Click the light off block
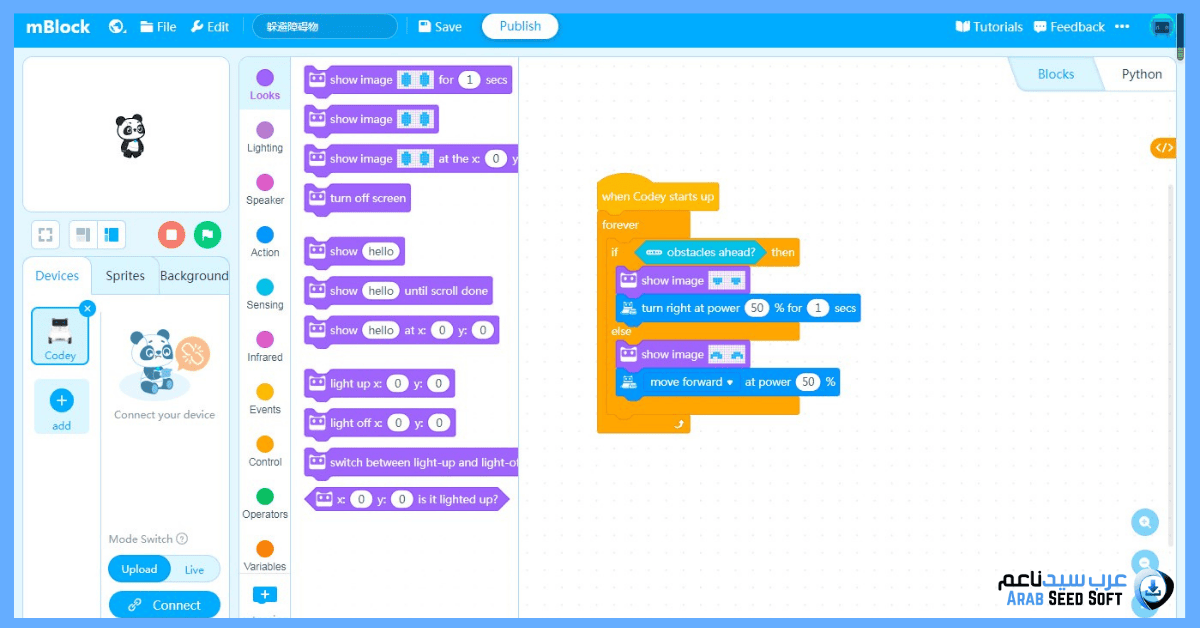The width and height of the screenshot is (1200, 628). (x=380, y=423)
